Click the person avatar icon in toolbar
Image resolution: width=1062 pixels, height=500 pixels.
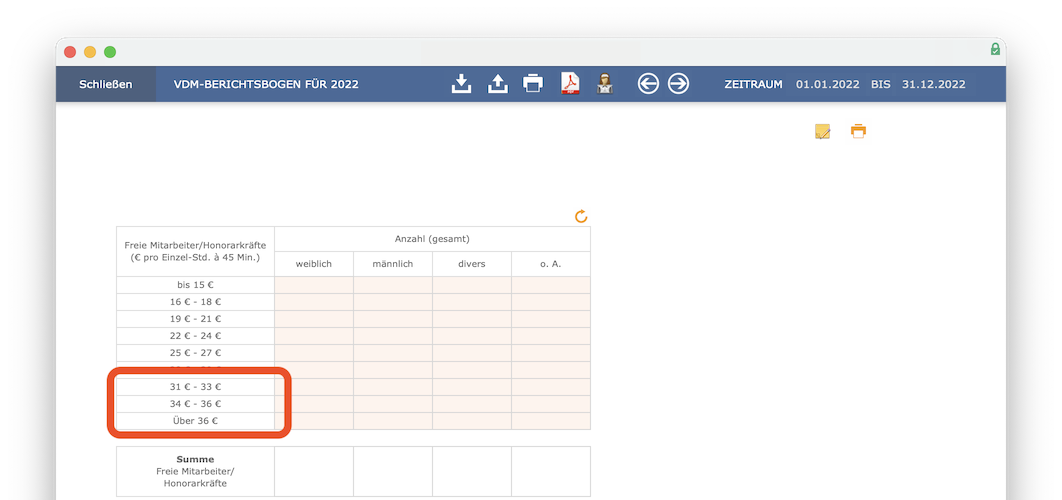tap(604, 84)
